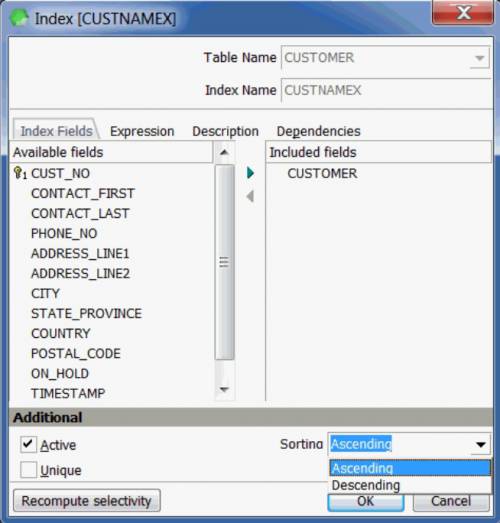Open the Table Name dropdown
The width and height of the screenshot is (500, 523).
click(x=480, y=58)
